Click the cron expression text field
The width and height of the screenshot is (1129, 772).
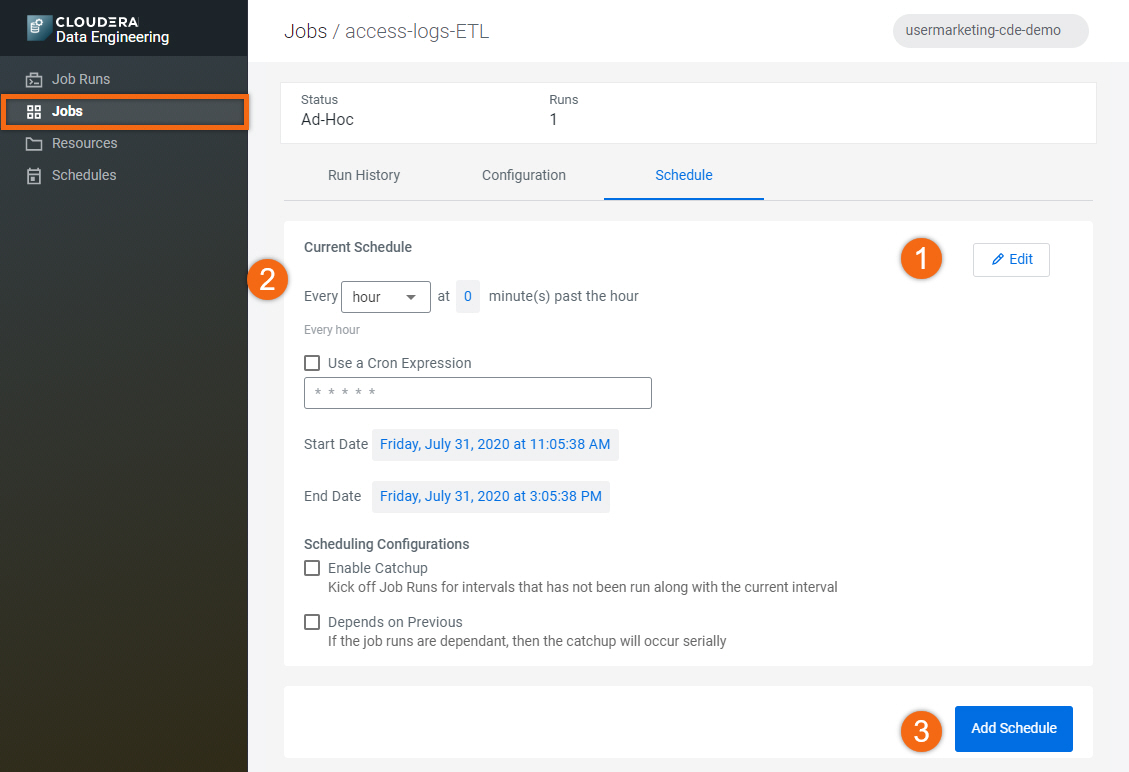click(477, 393)
